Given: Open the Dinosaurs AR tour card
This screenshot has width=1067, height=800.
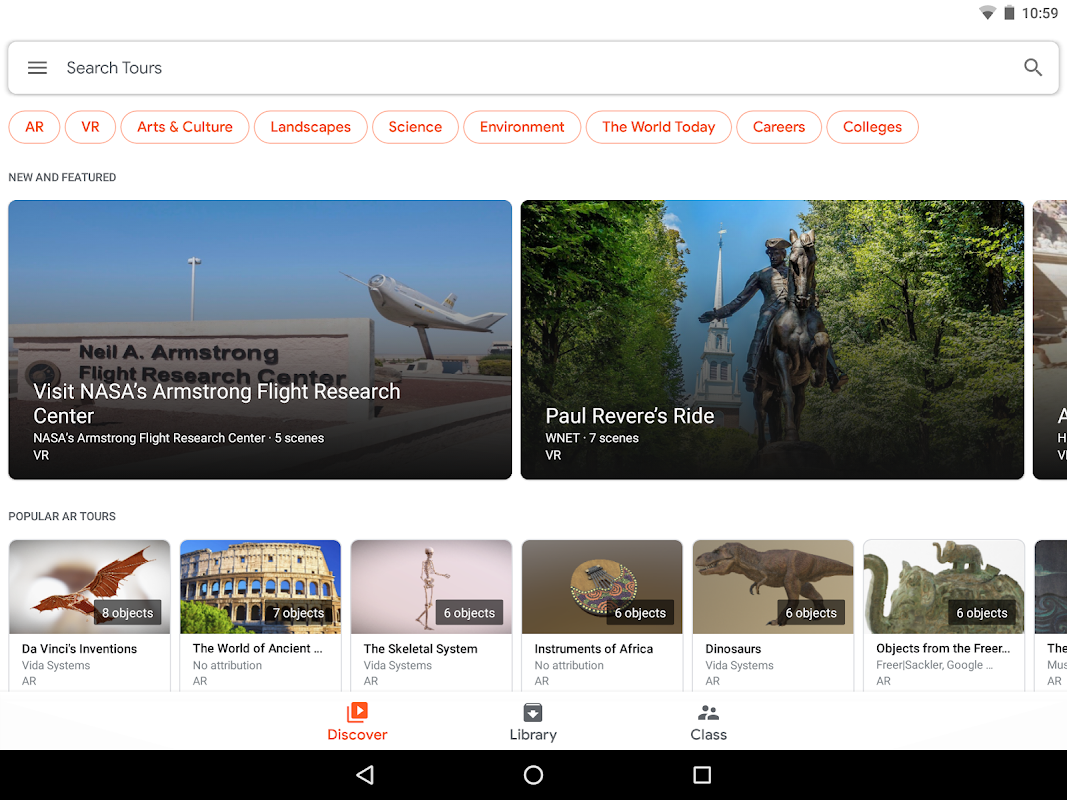Looking at the screenshot, I should tap(773, 616).
